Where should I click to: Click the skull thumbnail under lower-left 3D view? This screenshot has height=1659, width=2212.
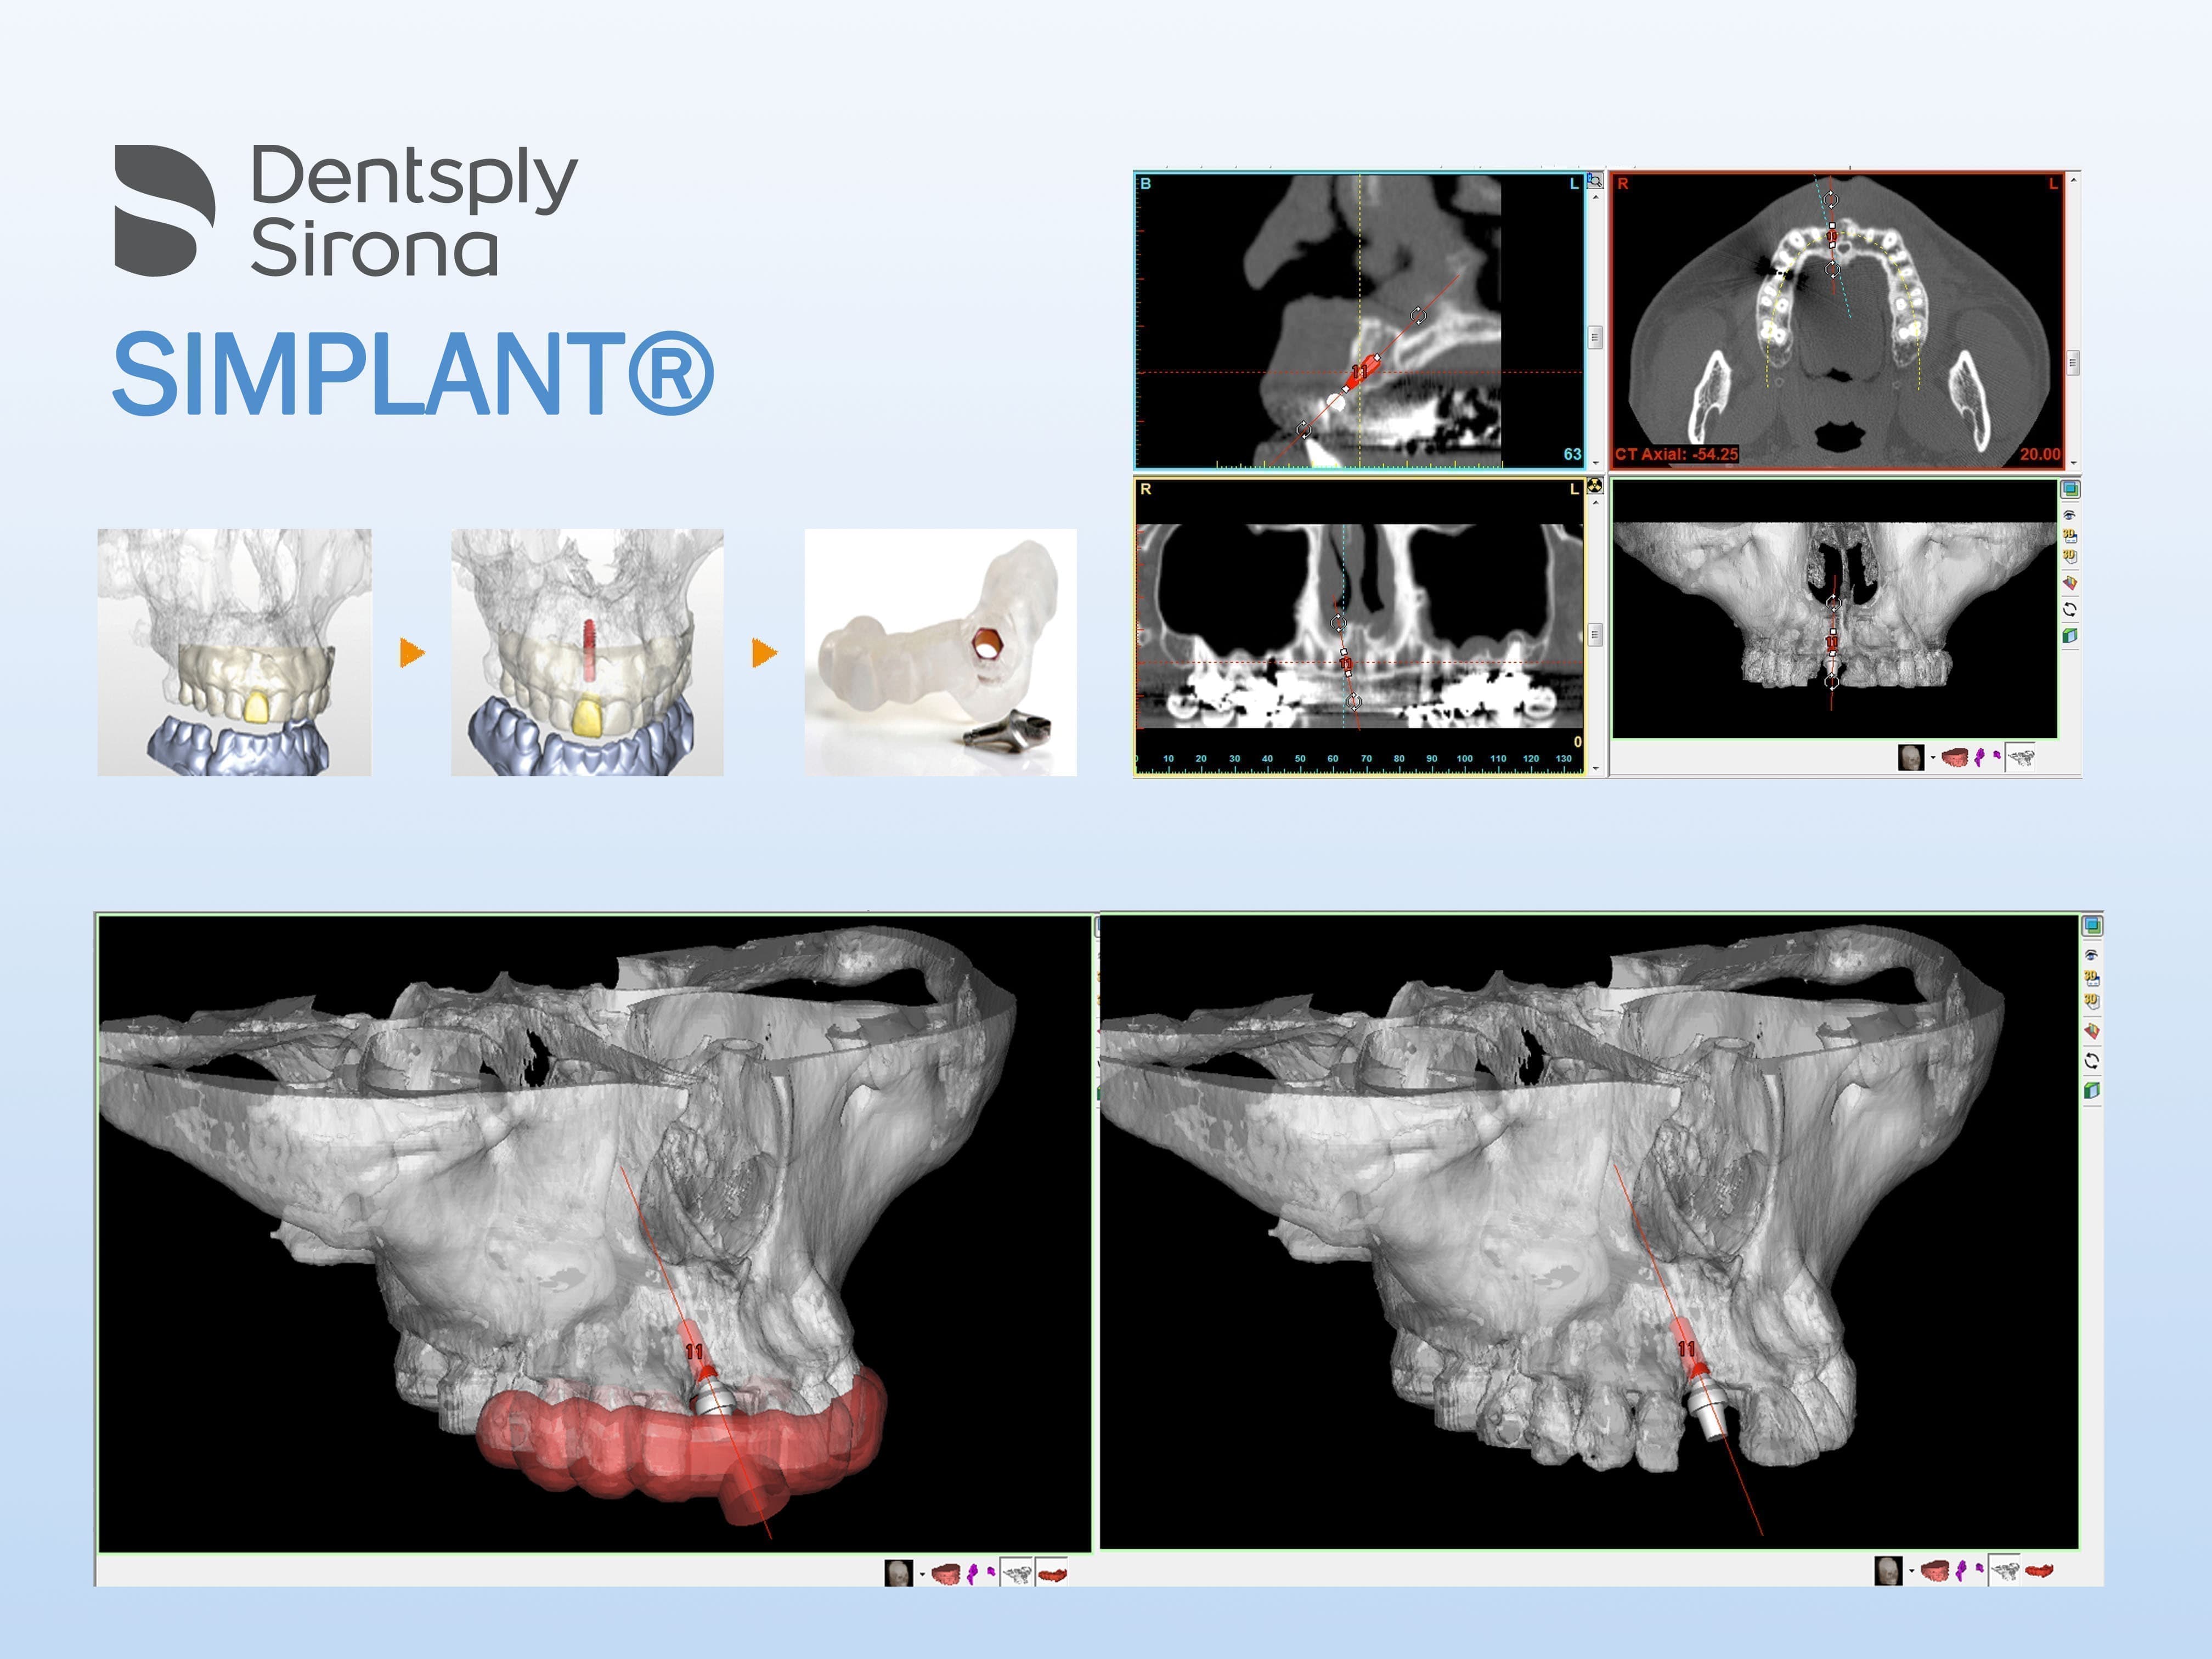click(x=898, y=1574)
